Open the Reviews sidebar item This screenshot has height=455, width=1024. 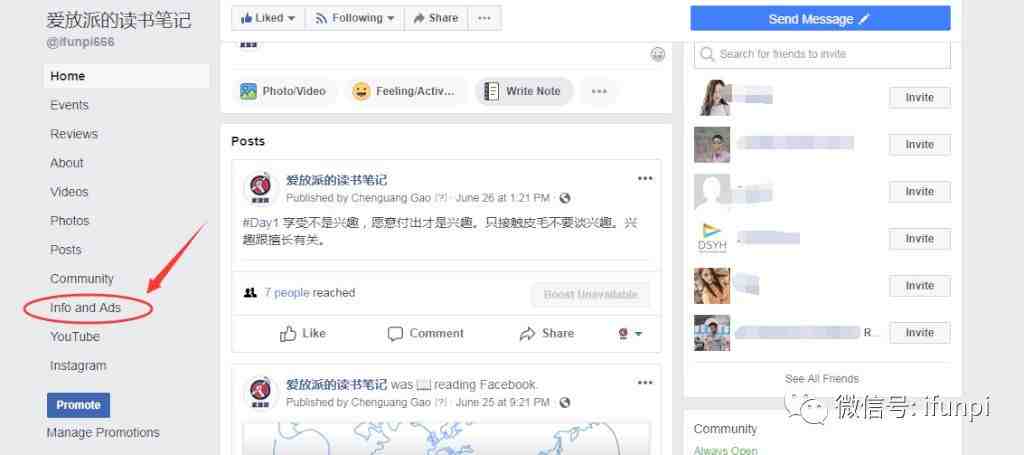pos(74,134)
